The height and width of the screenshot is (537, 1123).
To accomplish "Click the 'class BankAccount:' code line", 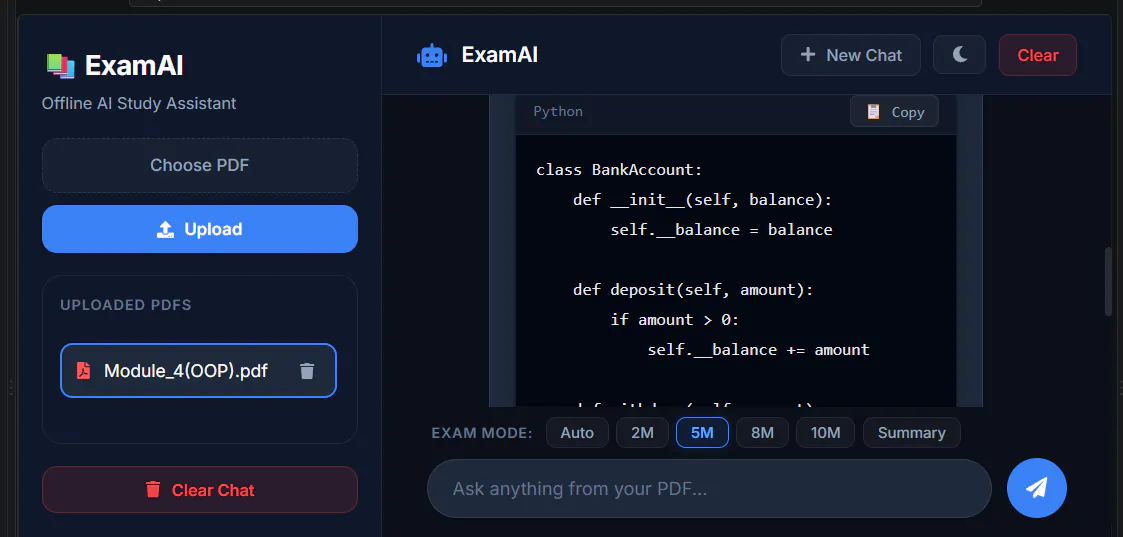I will [x=620, y=170].
